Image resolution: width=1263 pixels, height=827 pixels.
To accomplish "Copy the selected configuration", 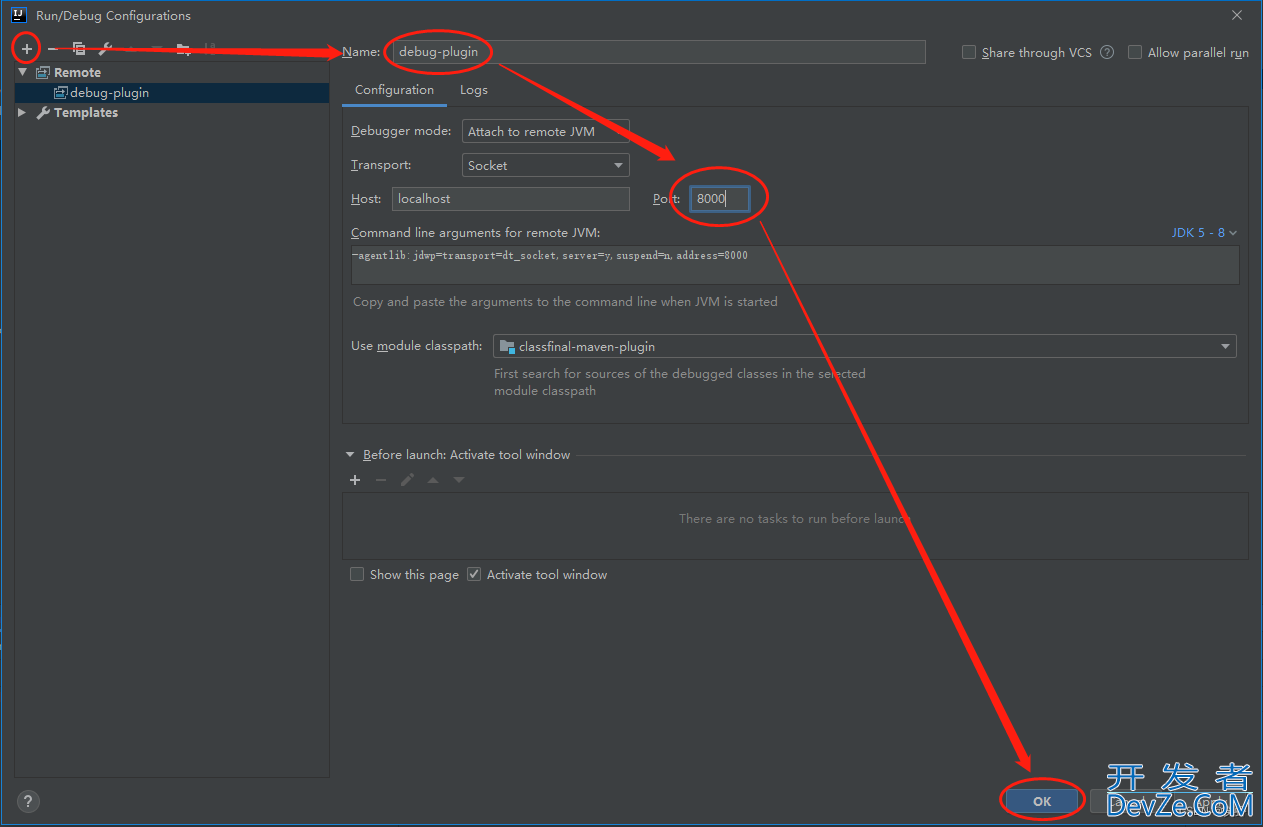I will coord(79,48).
